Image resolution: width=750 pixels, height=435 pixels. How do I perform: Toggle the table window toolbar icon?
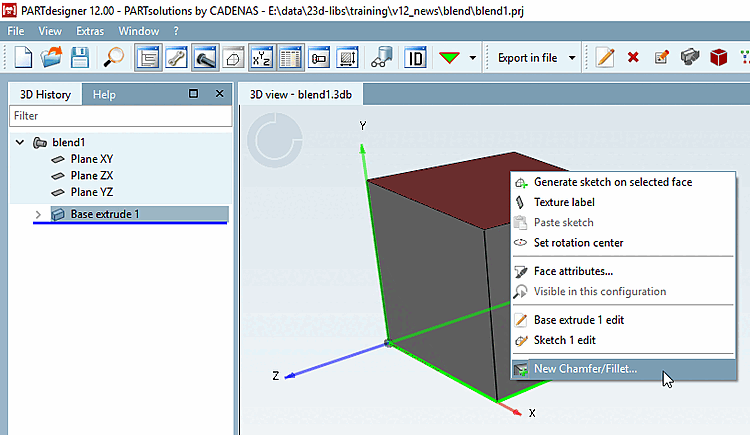[290, 58]
